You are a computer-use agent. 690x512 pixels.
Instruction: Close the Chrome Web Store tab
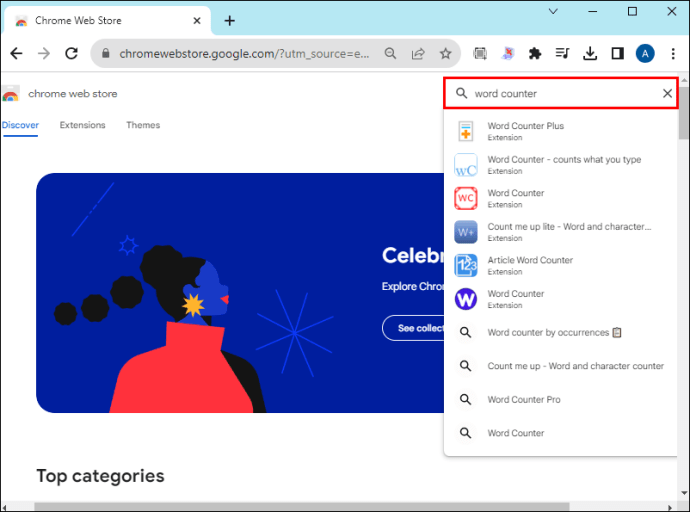197,21
